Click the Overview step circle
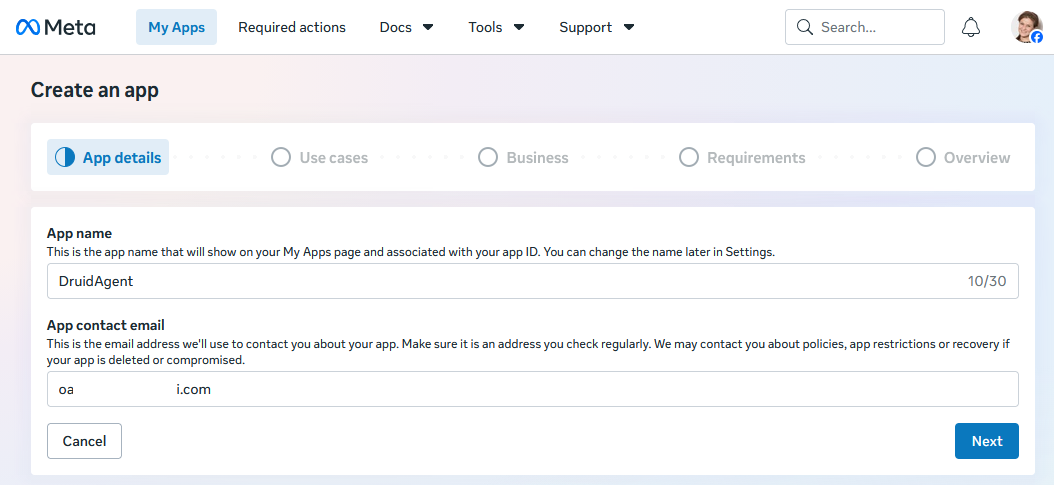 (x=926, y=157)
